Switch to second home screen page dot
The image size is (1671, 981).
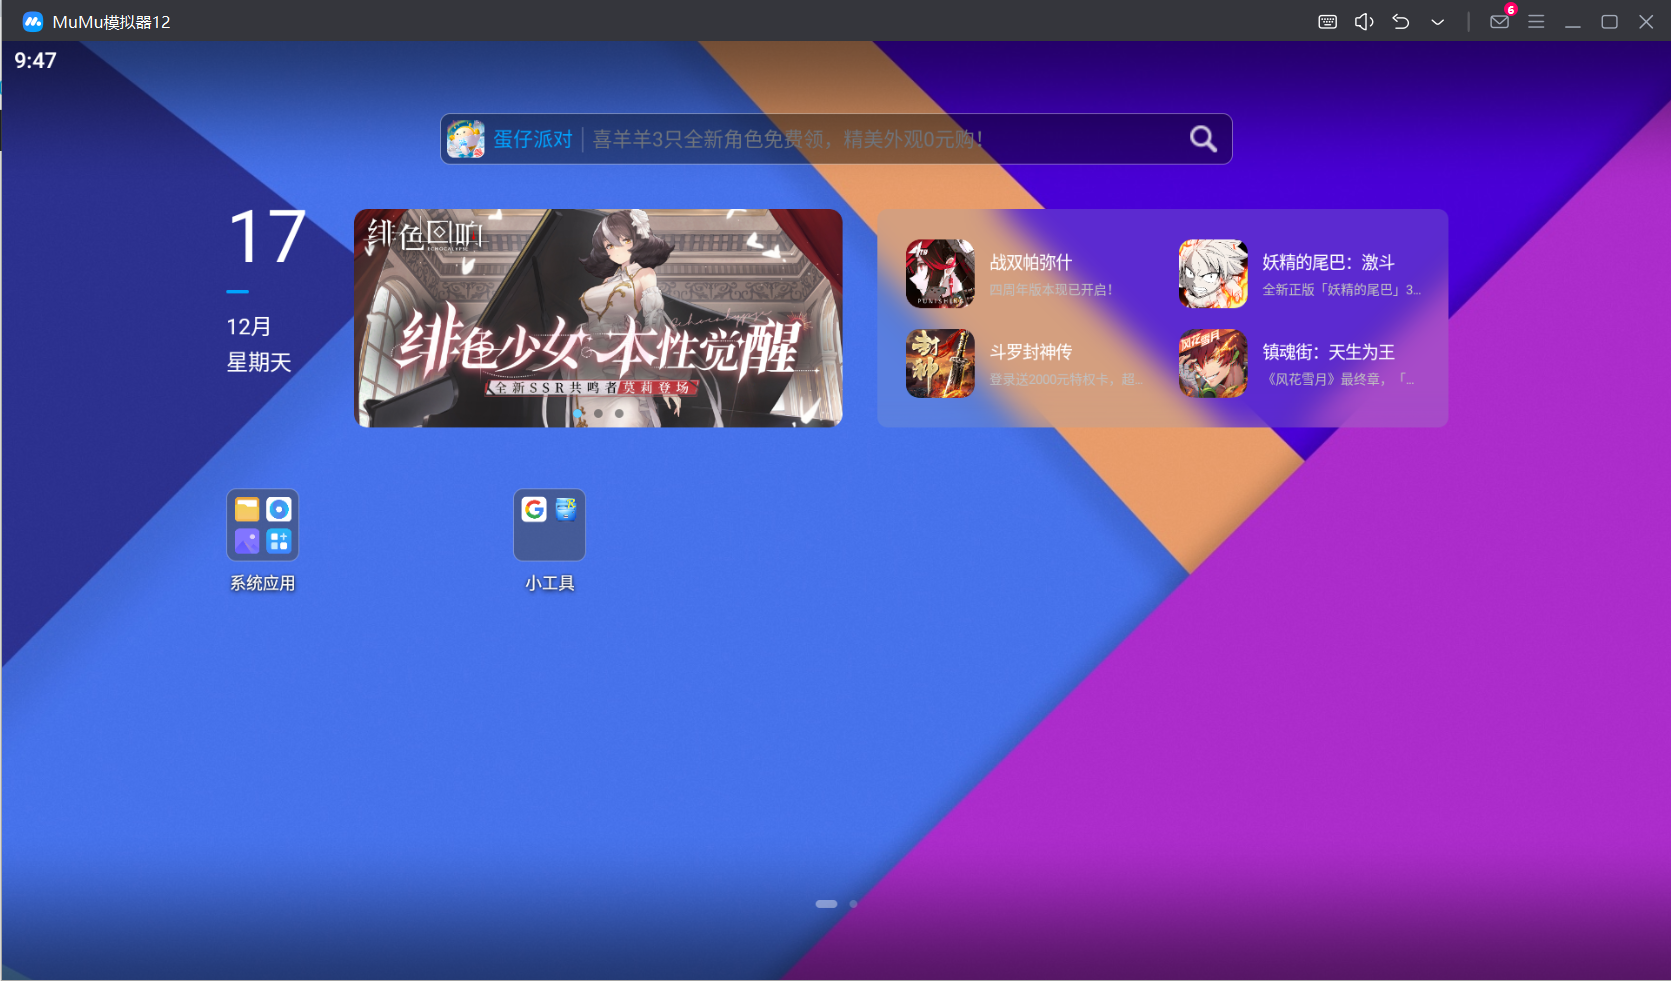point(853,904)
